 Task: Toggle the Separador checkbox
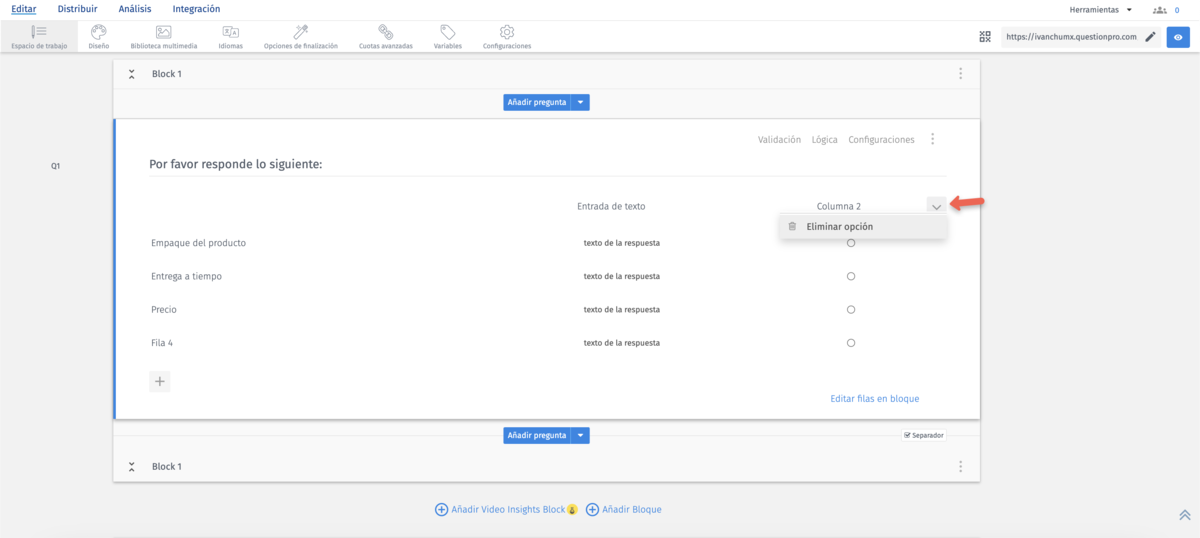(907, 435)
